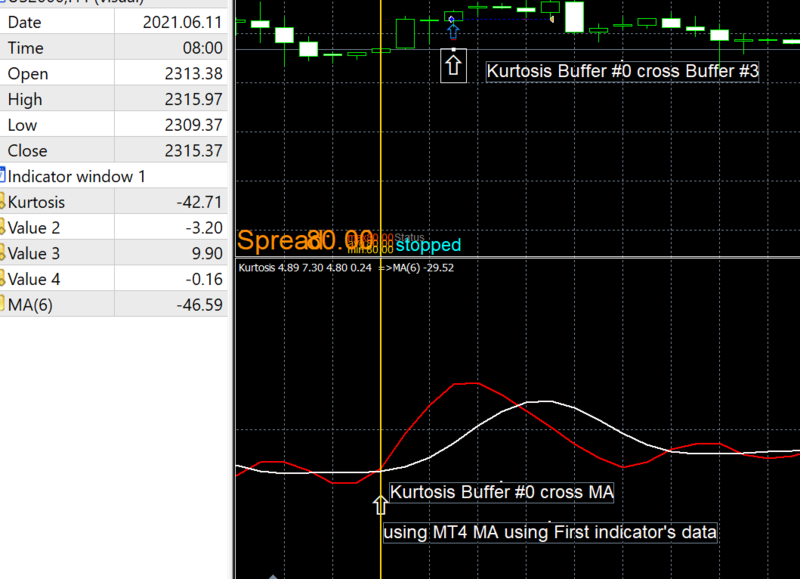Select the Open price 2313.38
Screen dimensions: 800x579
pos(193,74)
